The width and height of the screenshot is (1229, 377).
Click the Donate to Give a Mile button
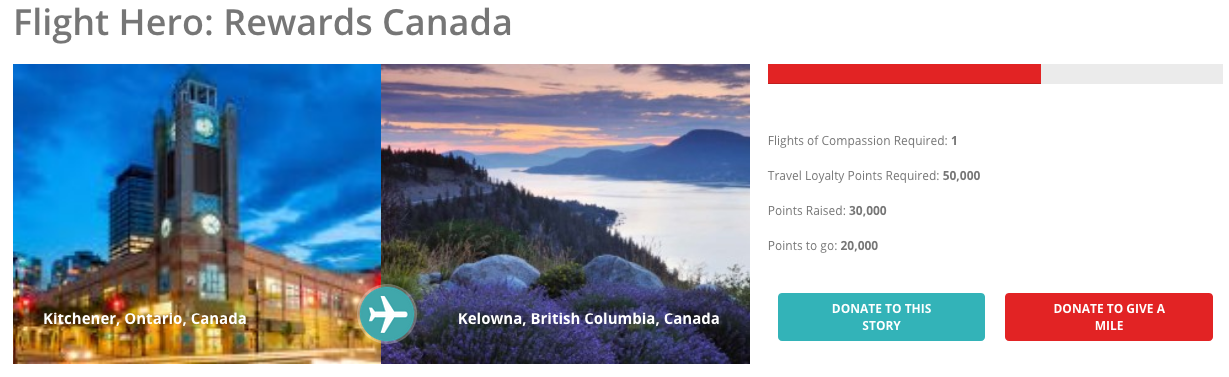pos(1108,317)
